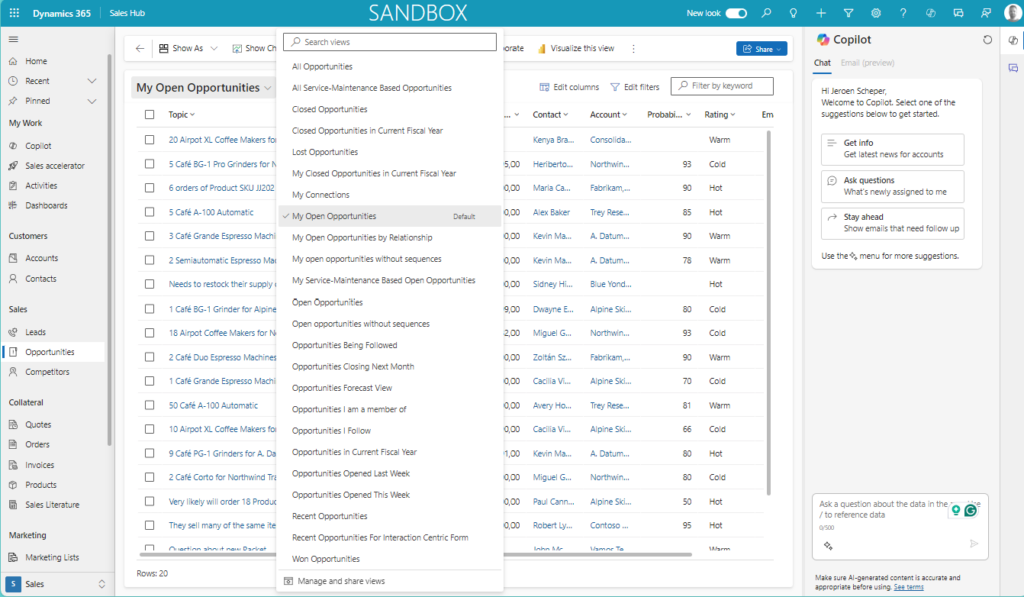This screenshot has height=597, width=1024.
Task: Click the Edit columns button
Action: [569, 87]
